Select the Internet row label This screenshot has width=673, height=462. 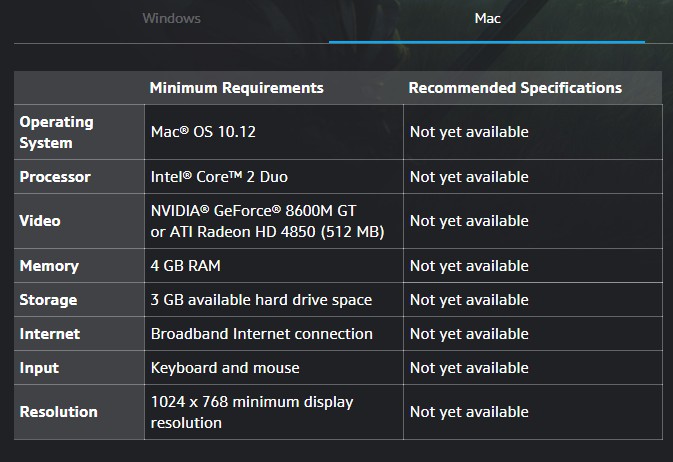point(49,334)
